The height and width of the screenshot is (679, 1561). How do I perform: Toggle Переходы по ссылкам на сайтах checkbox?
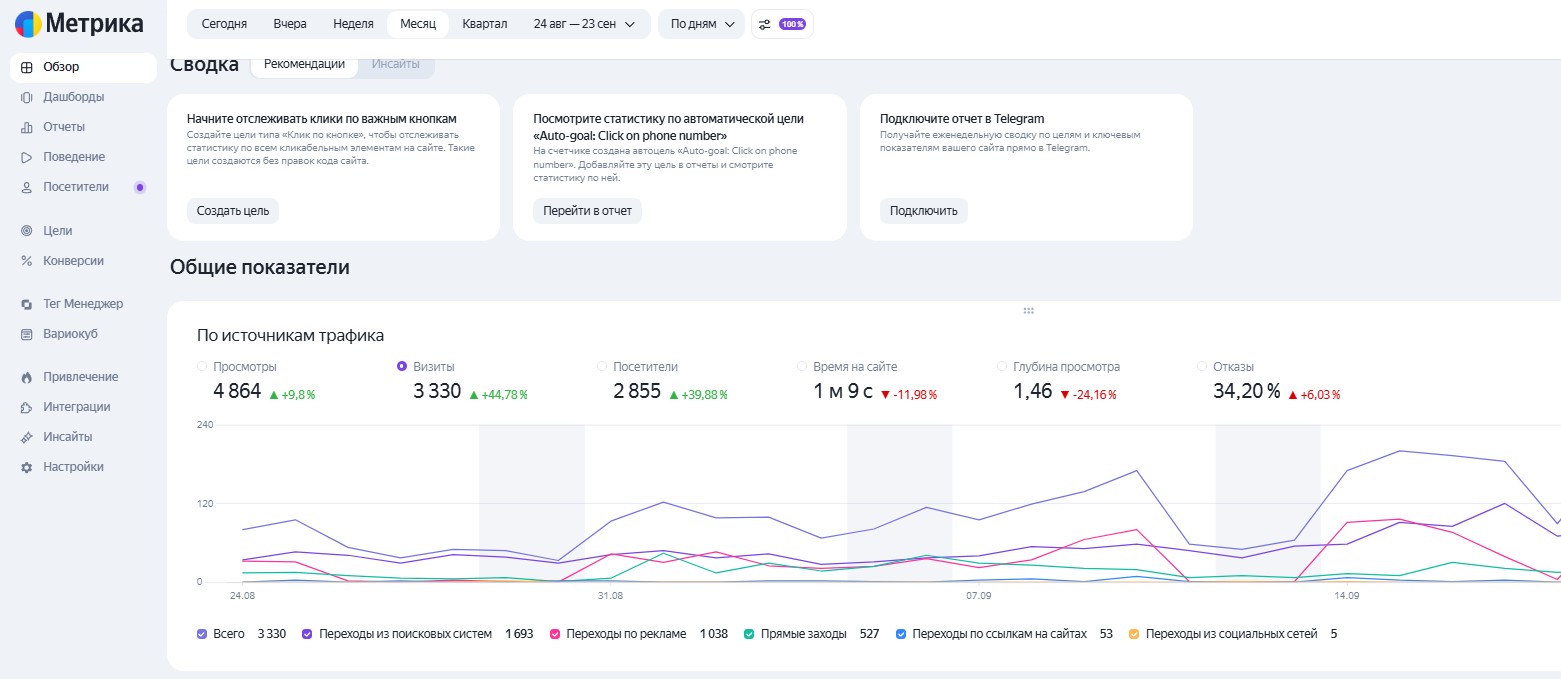(x=901, y=634)
